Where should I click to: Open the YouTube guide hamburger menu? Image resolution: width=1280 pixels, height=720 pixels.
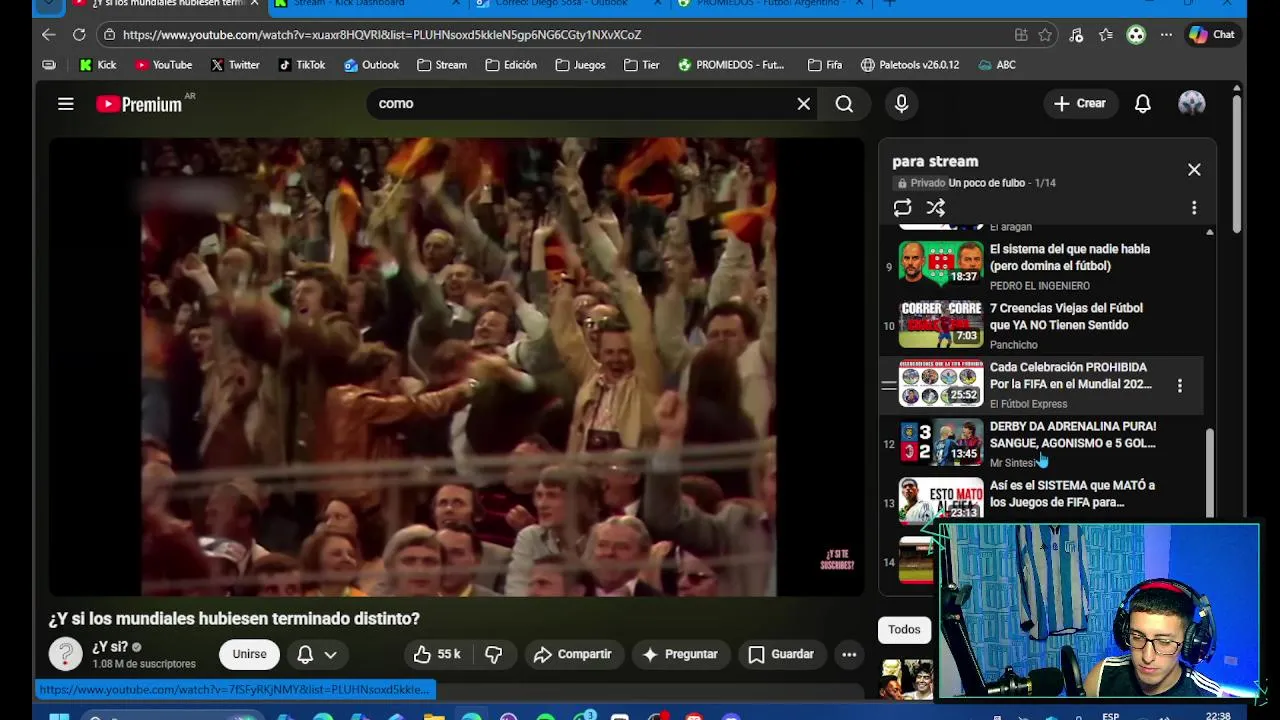tap(66, 103)
